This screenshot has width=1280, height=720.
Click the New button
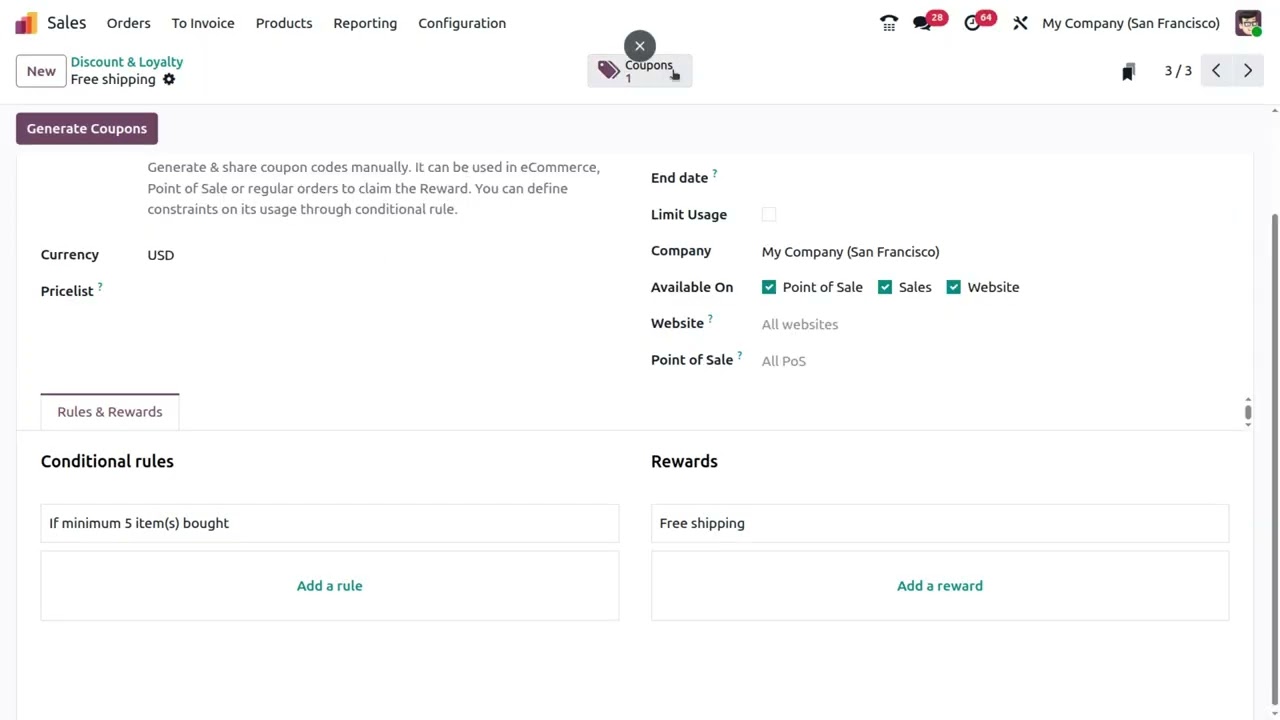coord(41,71)
